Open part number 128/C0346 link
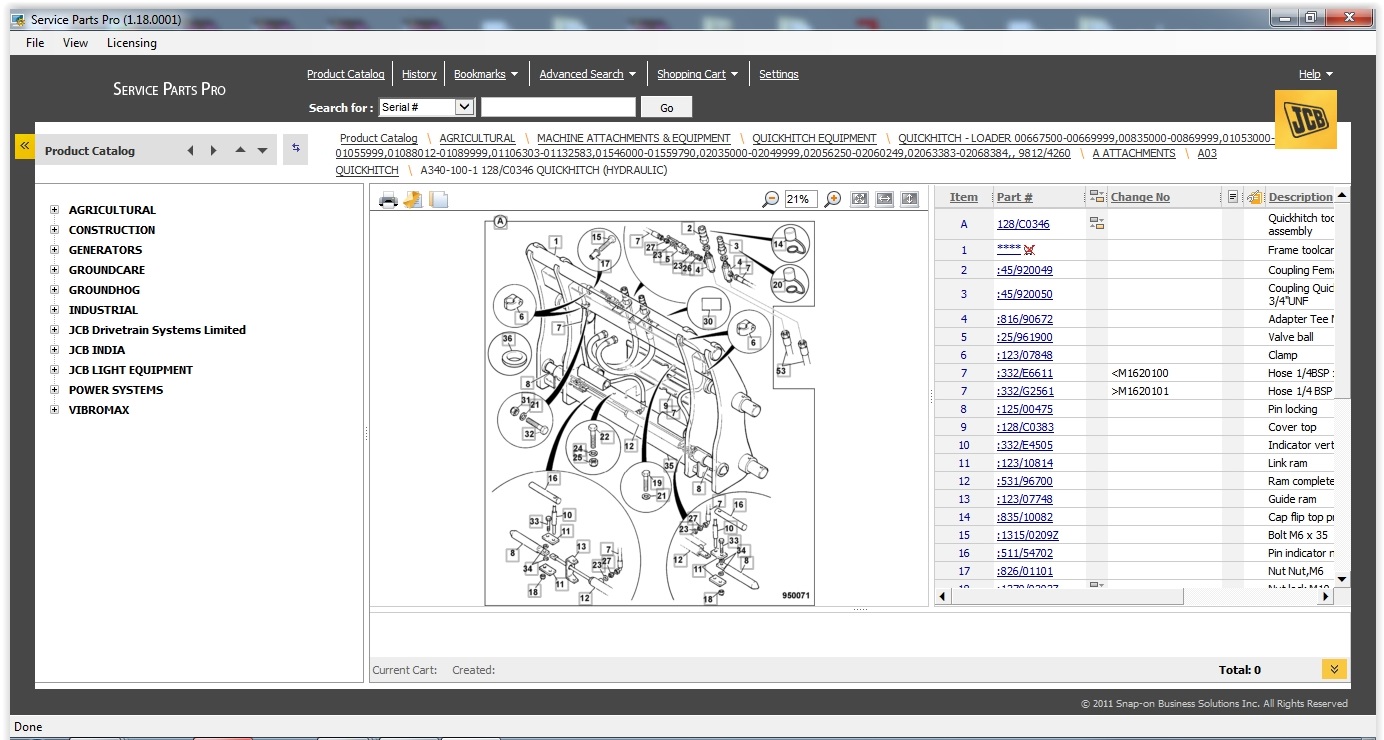The height and width of the screenshot is (740, 1384). 1023,224
